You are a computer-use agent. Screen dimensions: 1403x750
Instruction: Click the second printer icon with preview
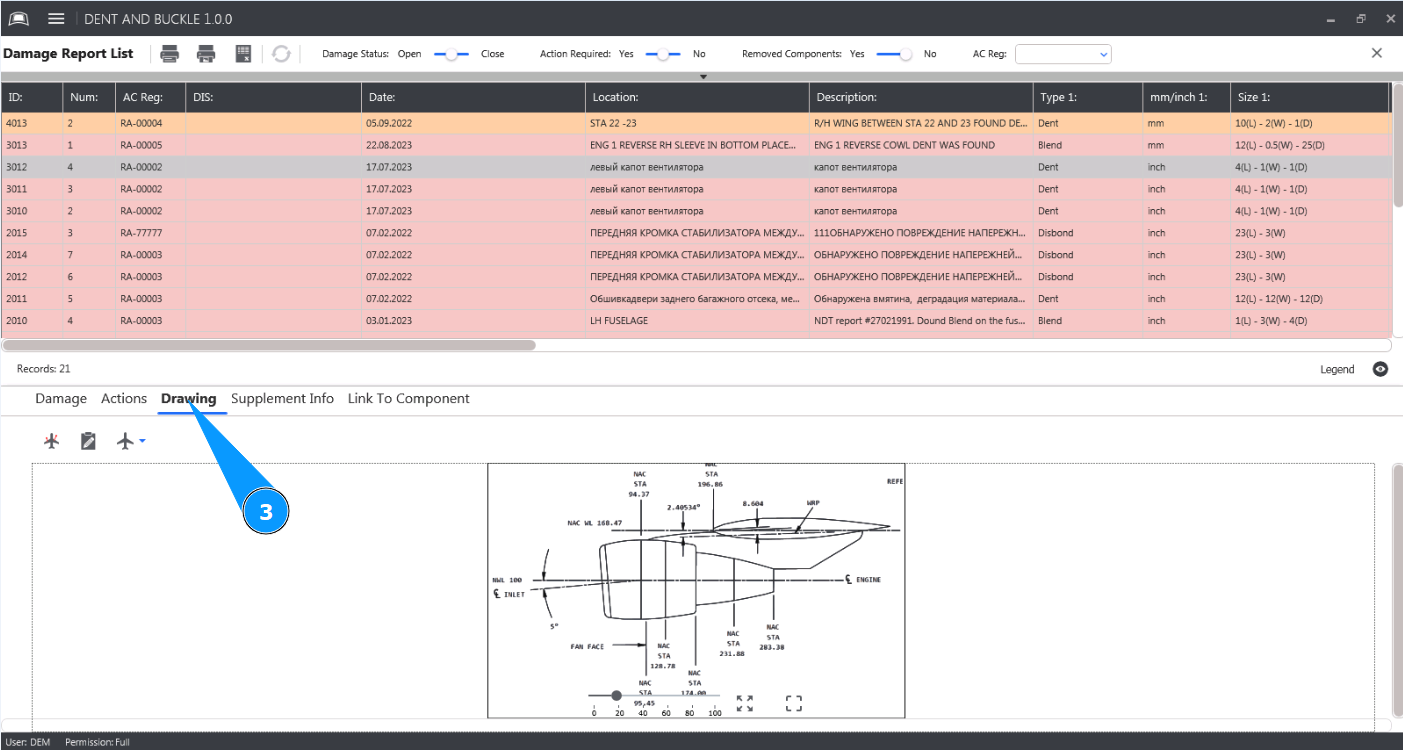tap(206, 54)
